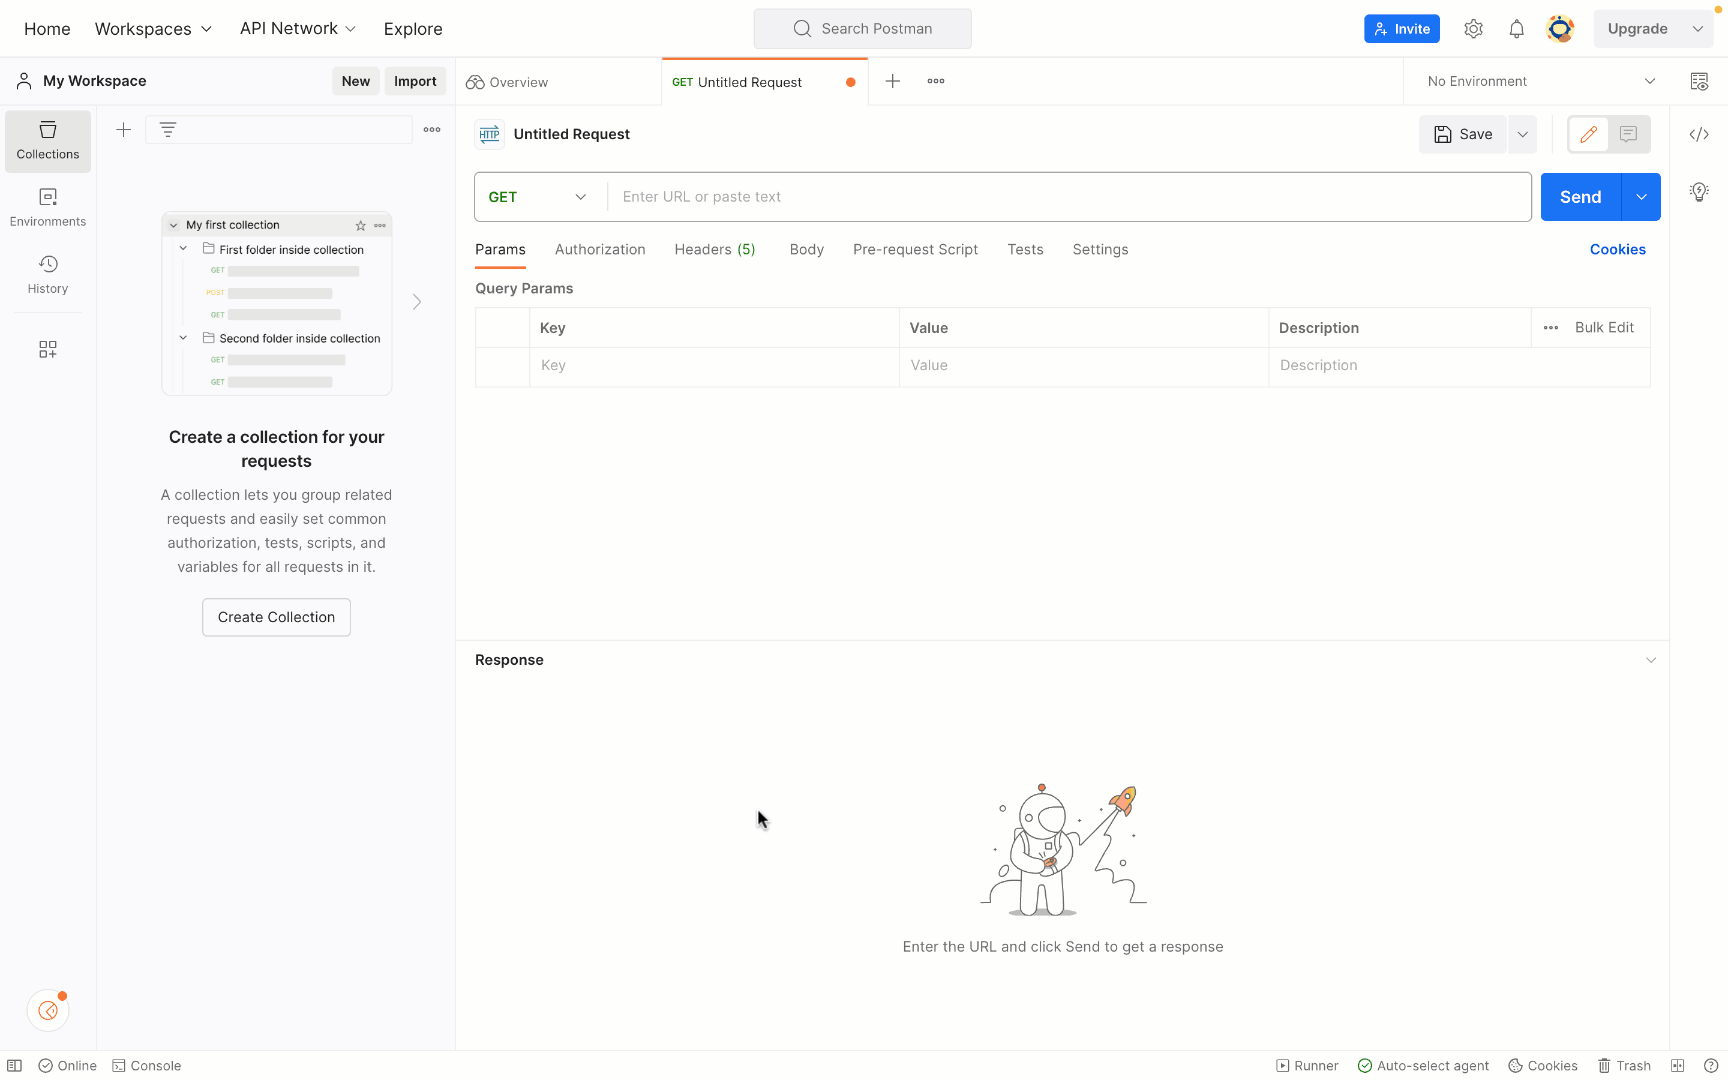The height and width of the screenshot is (1080, 1728).
Task: Open the Cookies link
Action: pos(1617,250)
